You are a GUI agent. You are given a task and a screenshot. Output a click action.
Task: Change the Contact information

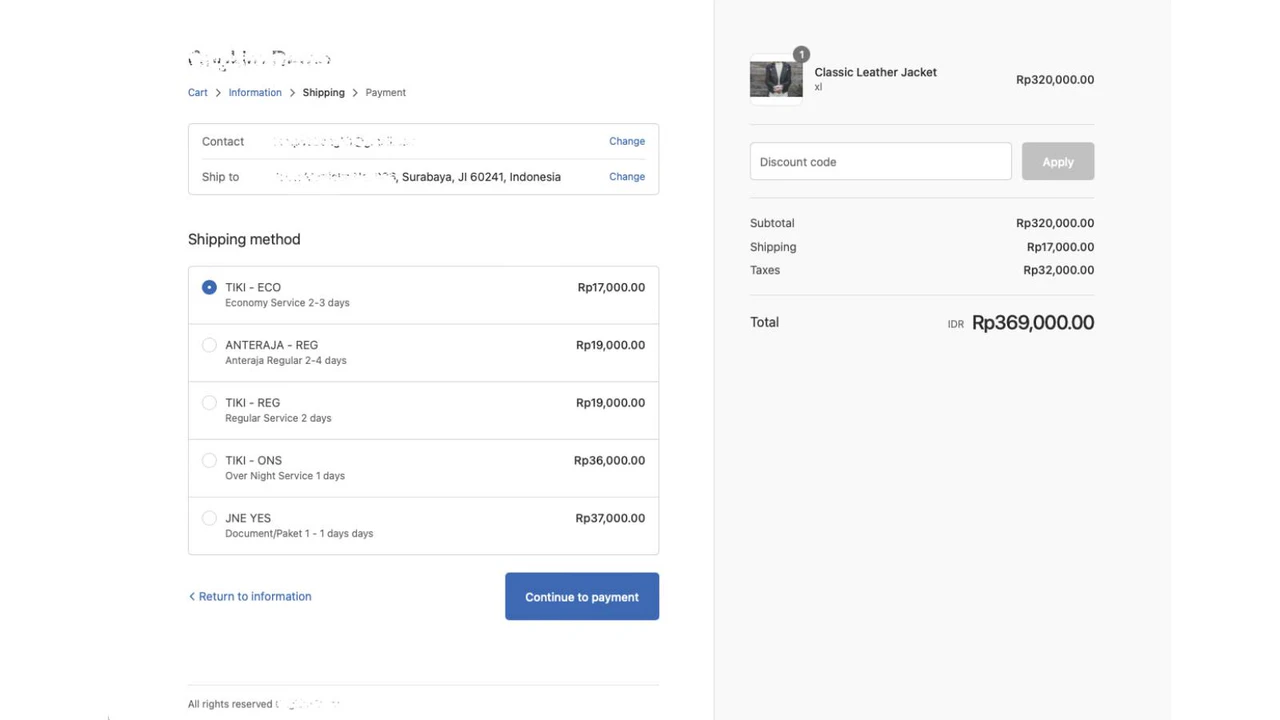click(x=626, y=141)
